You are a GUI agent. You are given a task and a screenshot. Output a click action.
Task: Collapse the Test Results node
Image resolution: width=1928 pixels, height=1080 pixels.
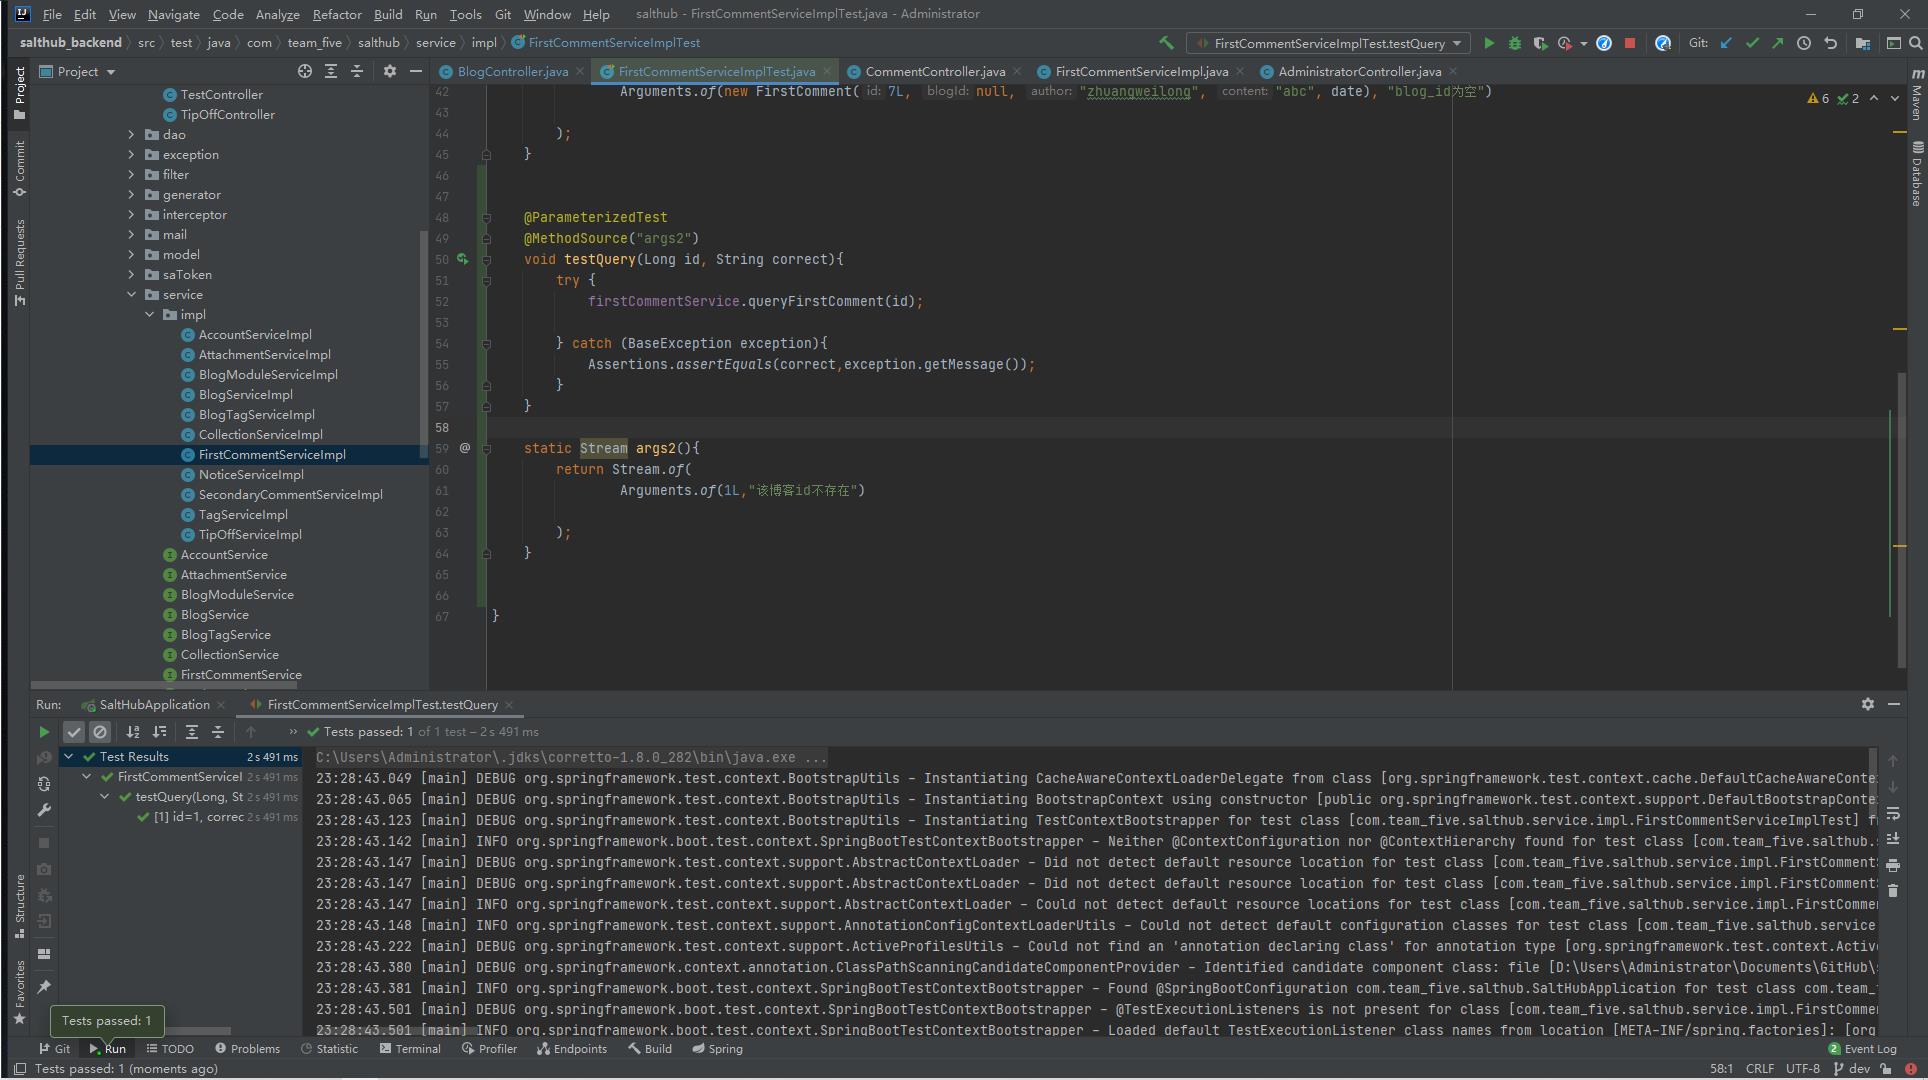(69, 757)
